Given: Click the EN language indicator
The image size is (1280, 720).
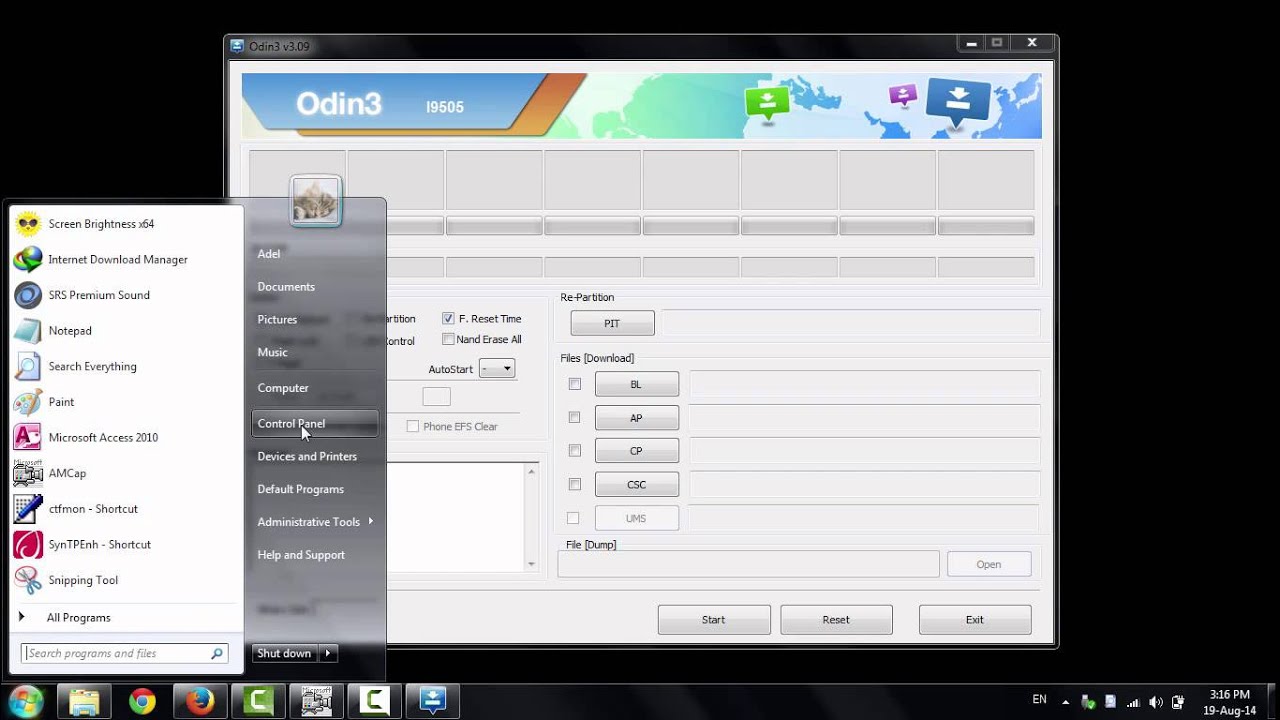Looking at the screenshot, I should (1039, 700).
